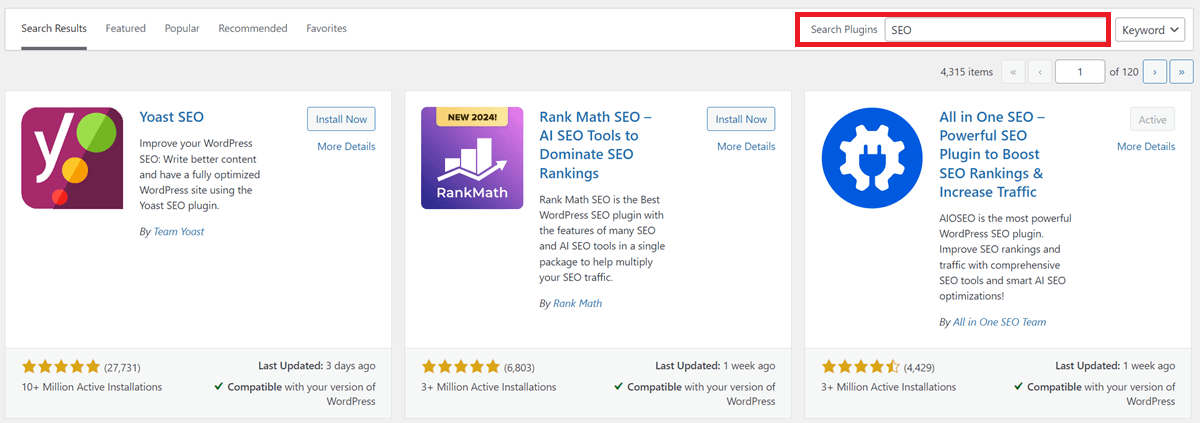The image size is (1200, 423).
Task: View More Details for Yoast SEO
Action: pyautogui.click(x=346, y=146)
